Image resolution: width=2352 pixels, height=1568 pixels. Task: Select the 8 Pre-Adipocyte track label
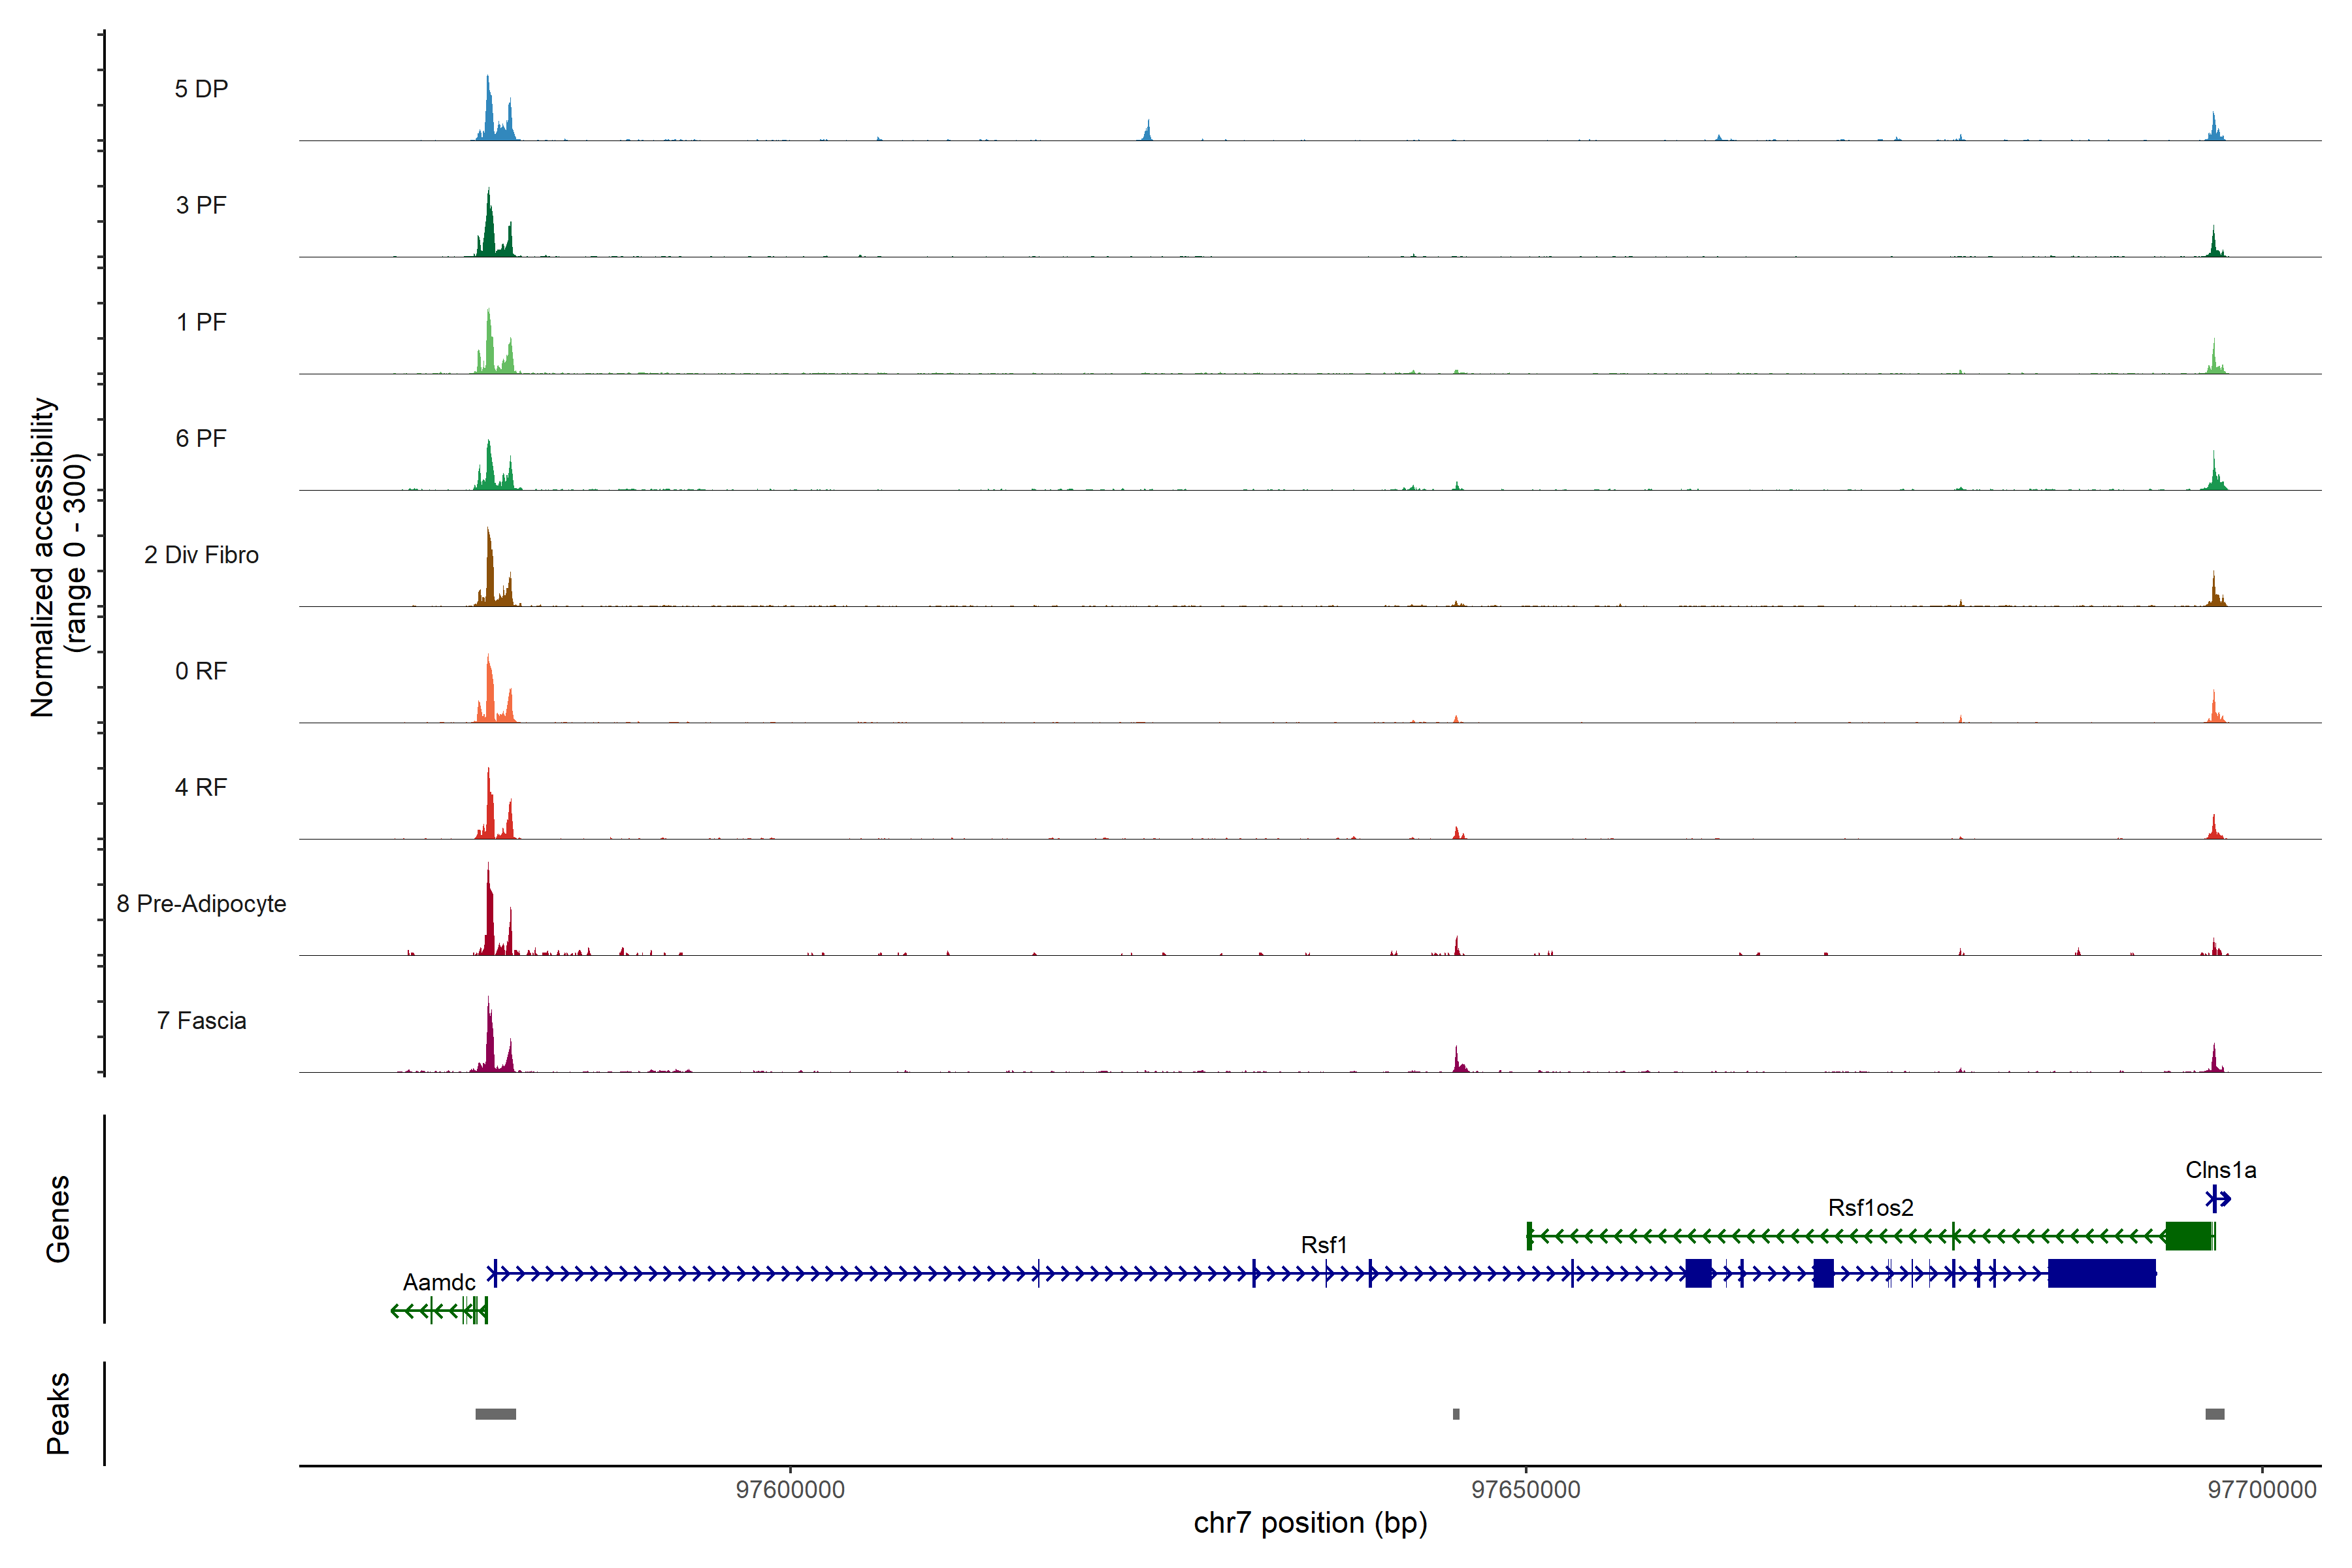(x=201, y=903)
